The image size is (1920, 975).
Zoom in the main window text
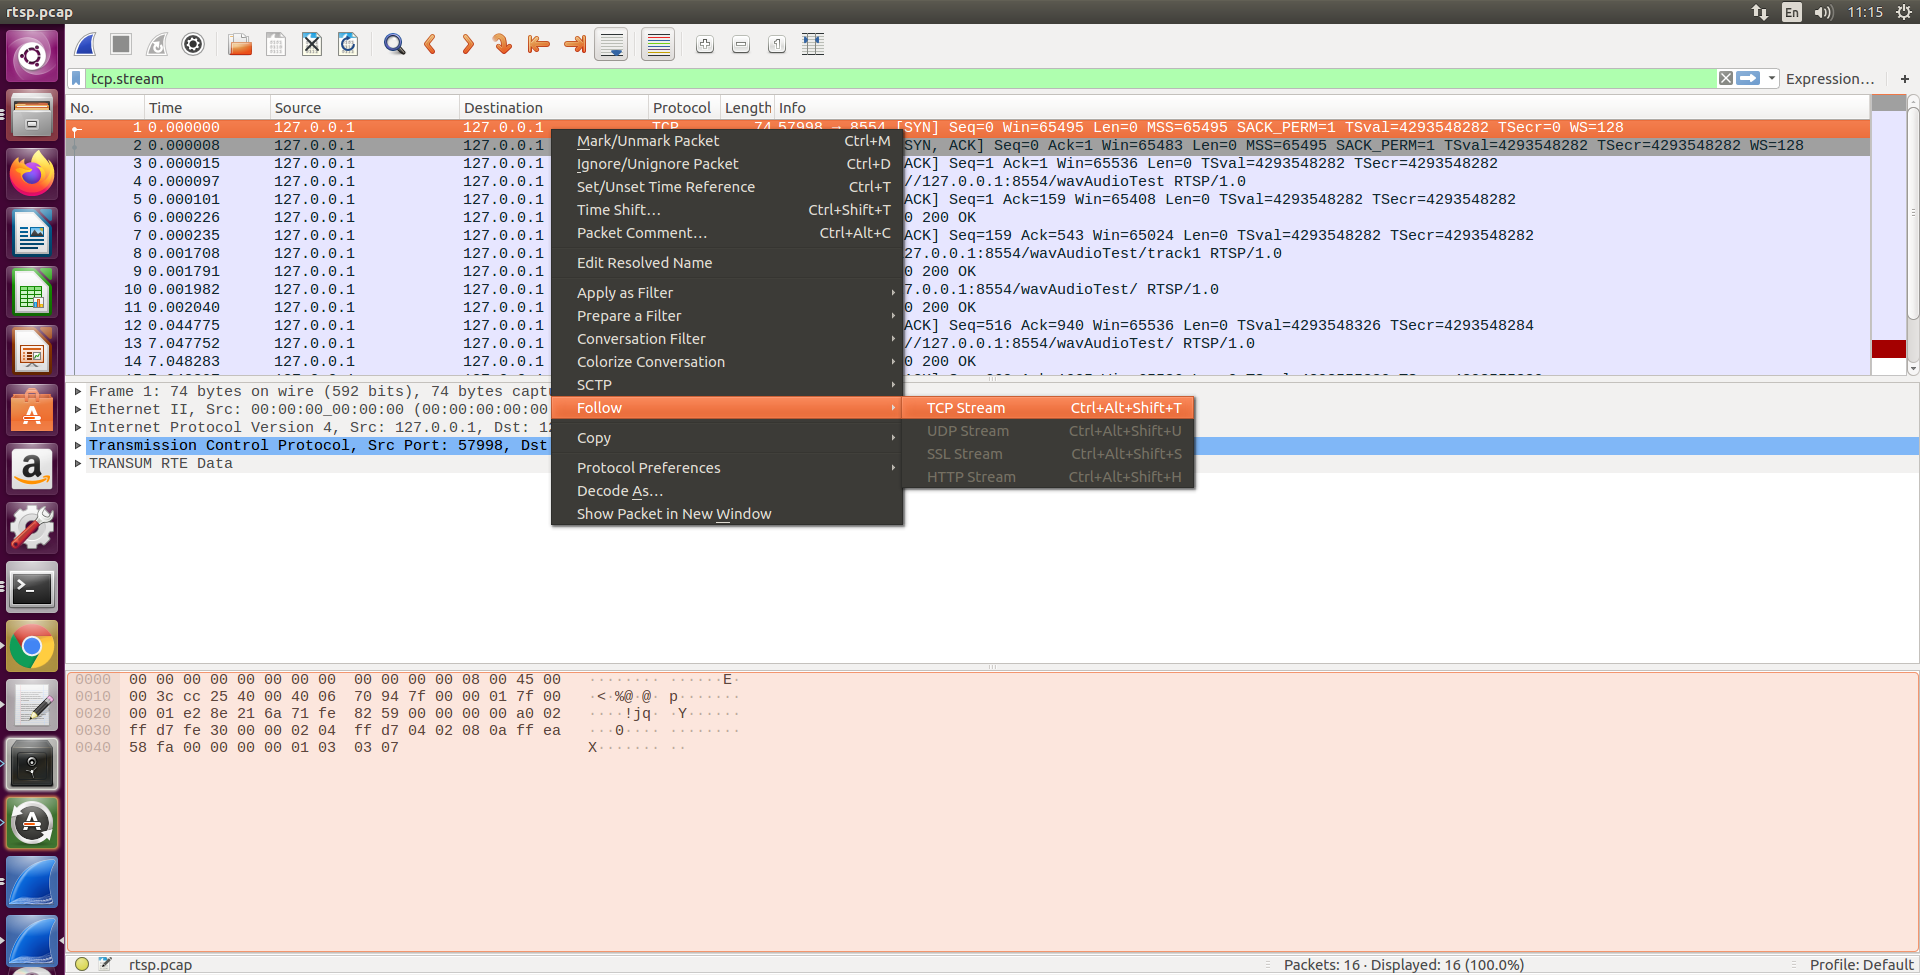tap(705, 44)
